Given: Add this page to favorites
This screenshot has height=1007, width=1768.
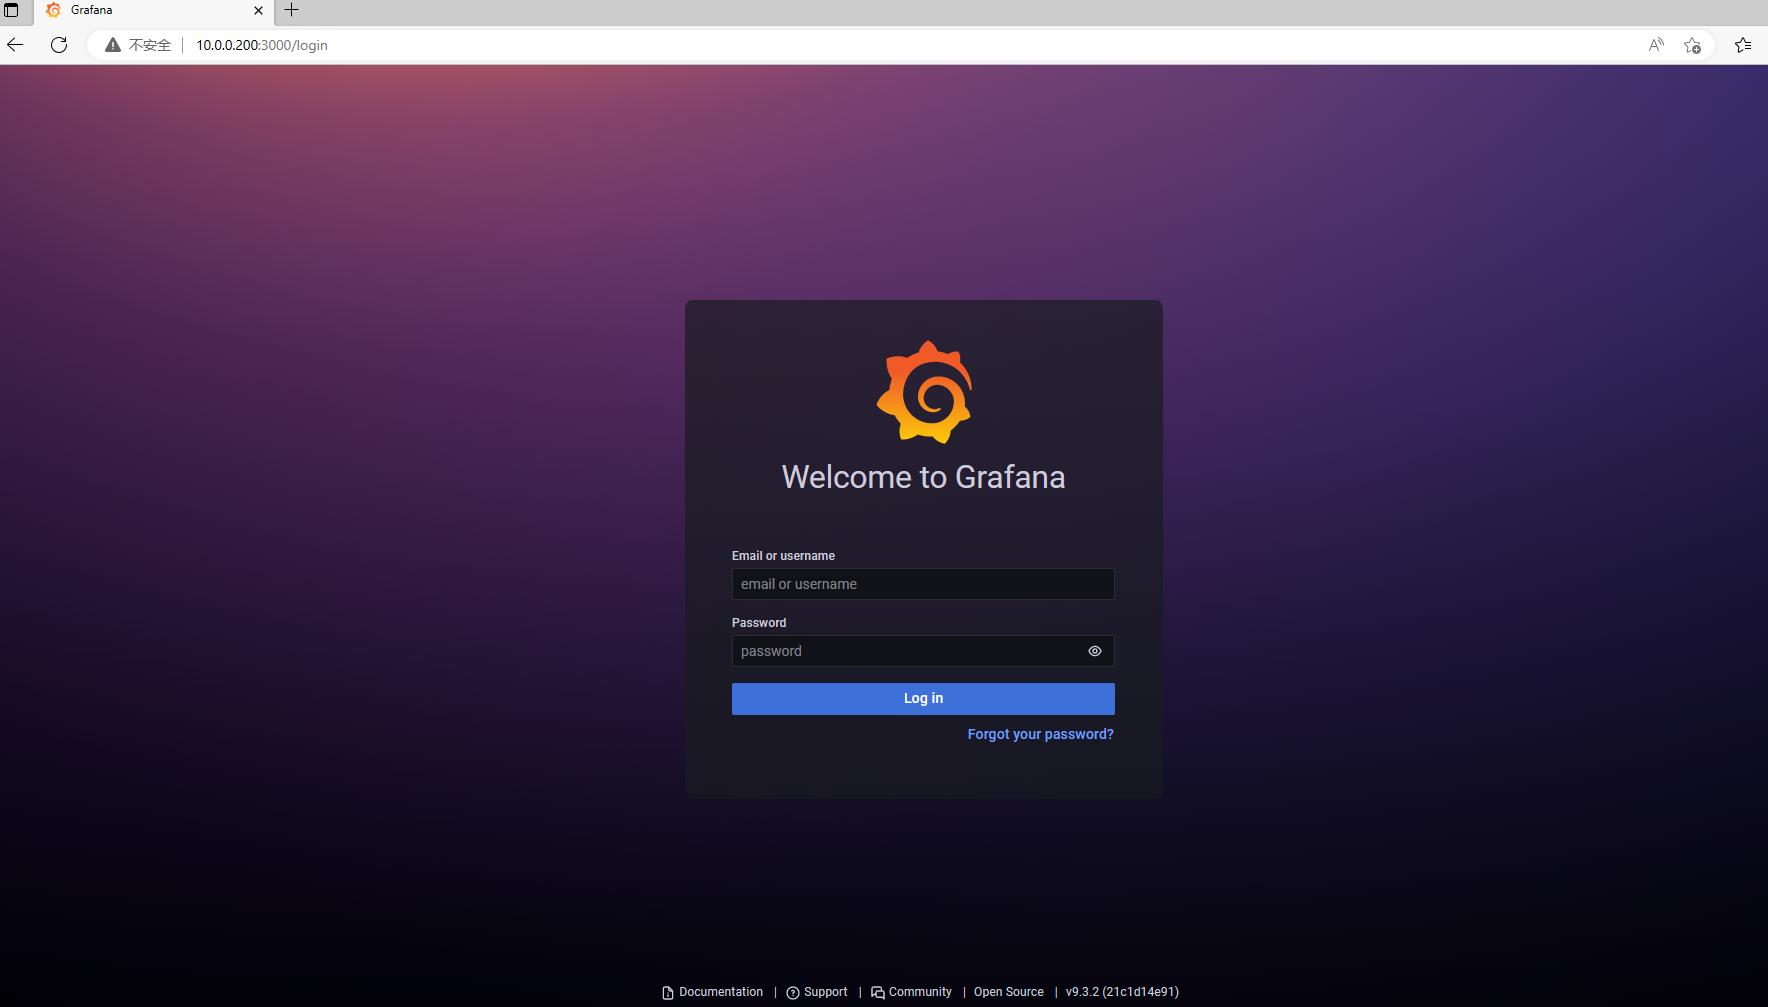Looking at the screenshot, I should click(1692, 45).
